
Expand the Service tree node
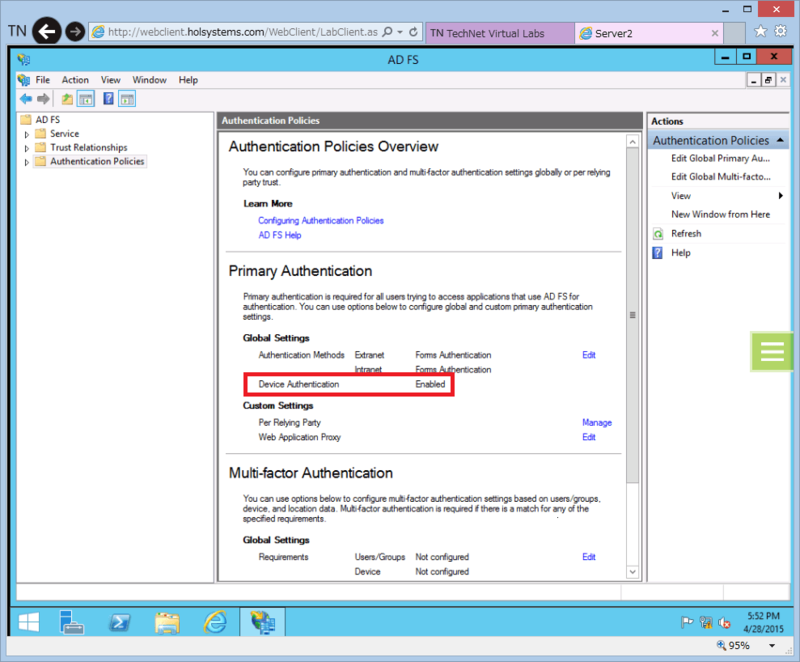point(27,135)
